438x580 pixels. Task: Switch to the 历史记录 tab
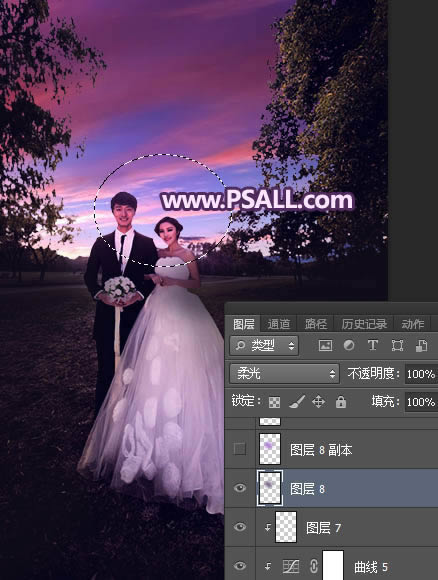click(x=364, y=324)
